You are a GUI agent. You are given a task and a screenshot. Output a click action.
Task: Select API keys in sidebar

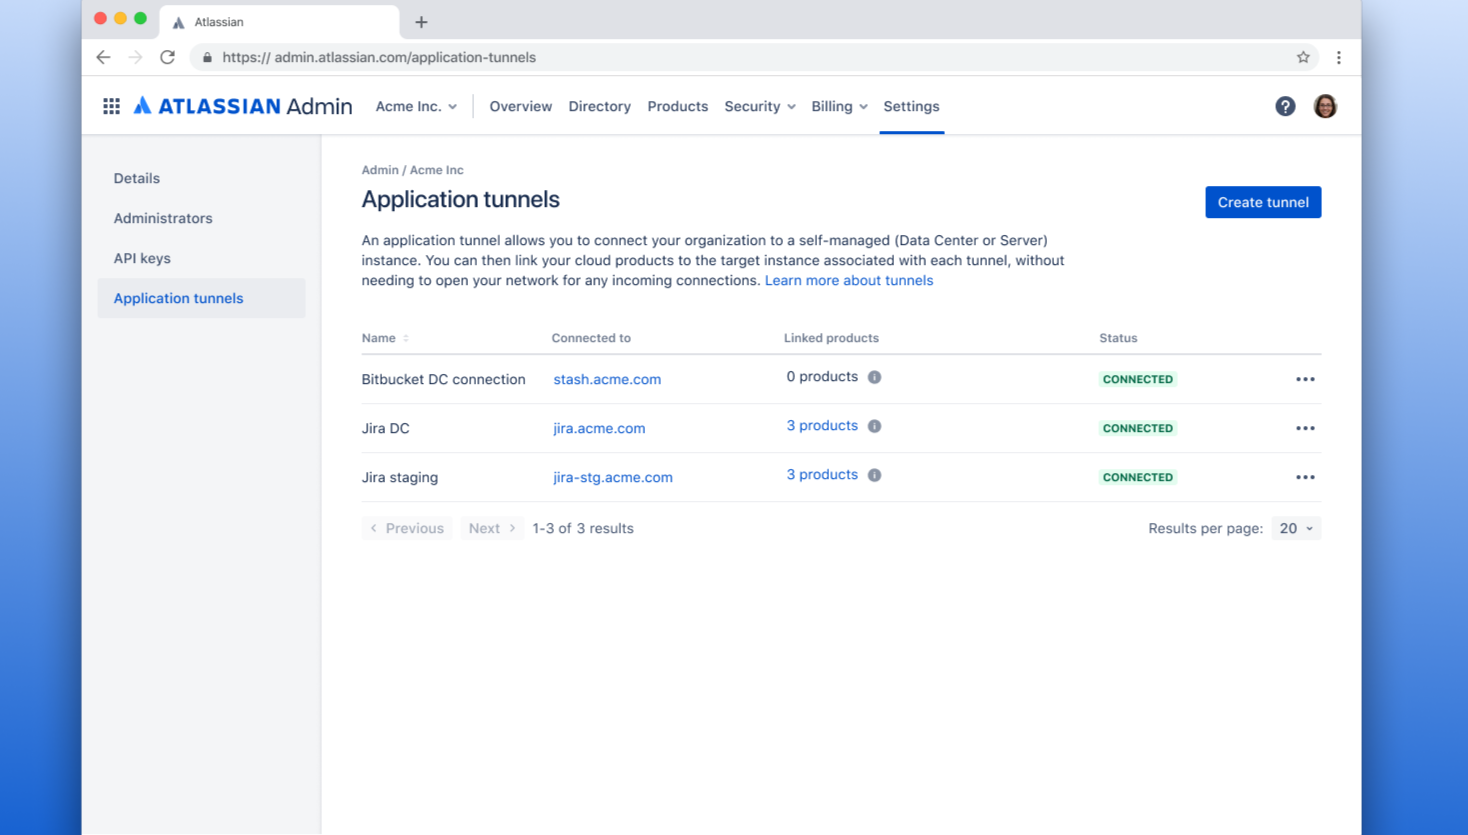[142, 258]
